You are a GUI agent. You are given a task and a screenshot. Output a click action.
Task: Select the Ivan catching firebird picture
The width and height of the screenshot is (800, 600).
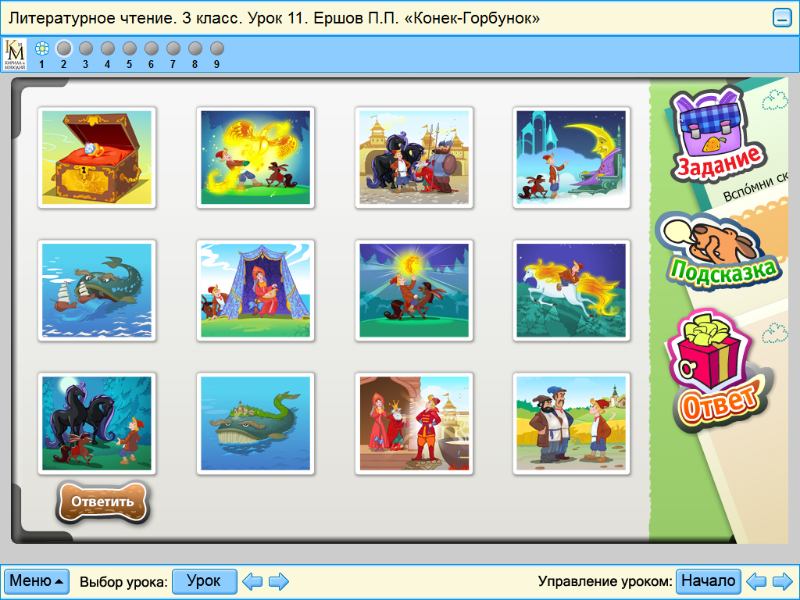click(x=256, y=158)
